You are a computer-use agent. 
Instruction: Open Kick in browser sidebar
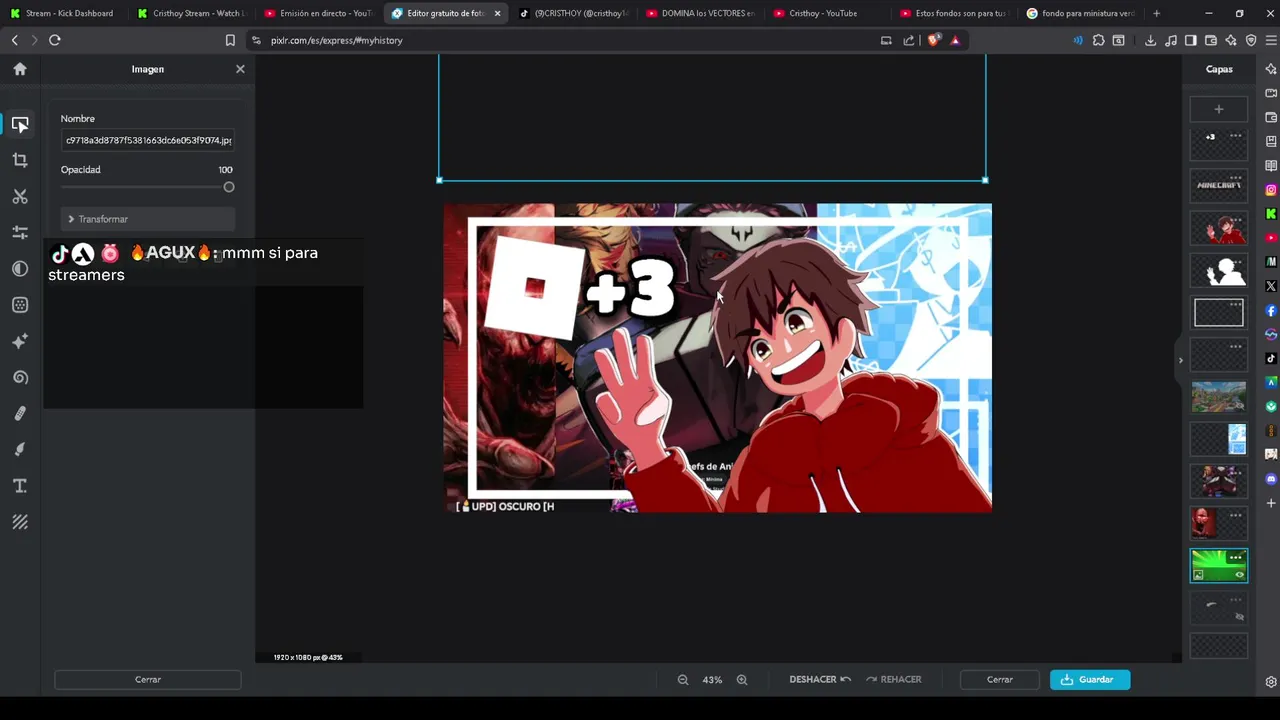click(x=1271, y=214)
